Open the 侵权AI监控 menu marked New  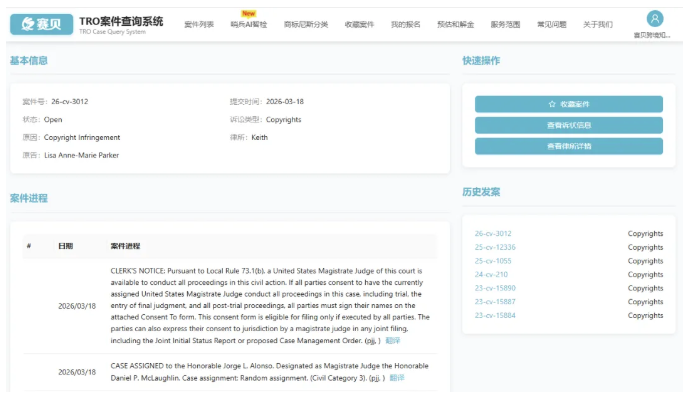coord(248,24)
